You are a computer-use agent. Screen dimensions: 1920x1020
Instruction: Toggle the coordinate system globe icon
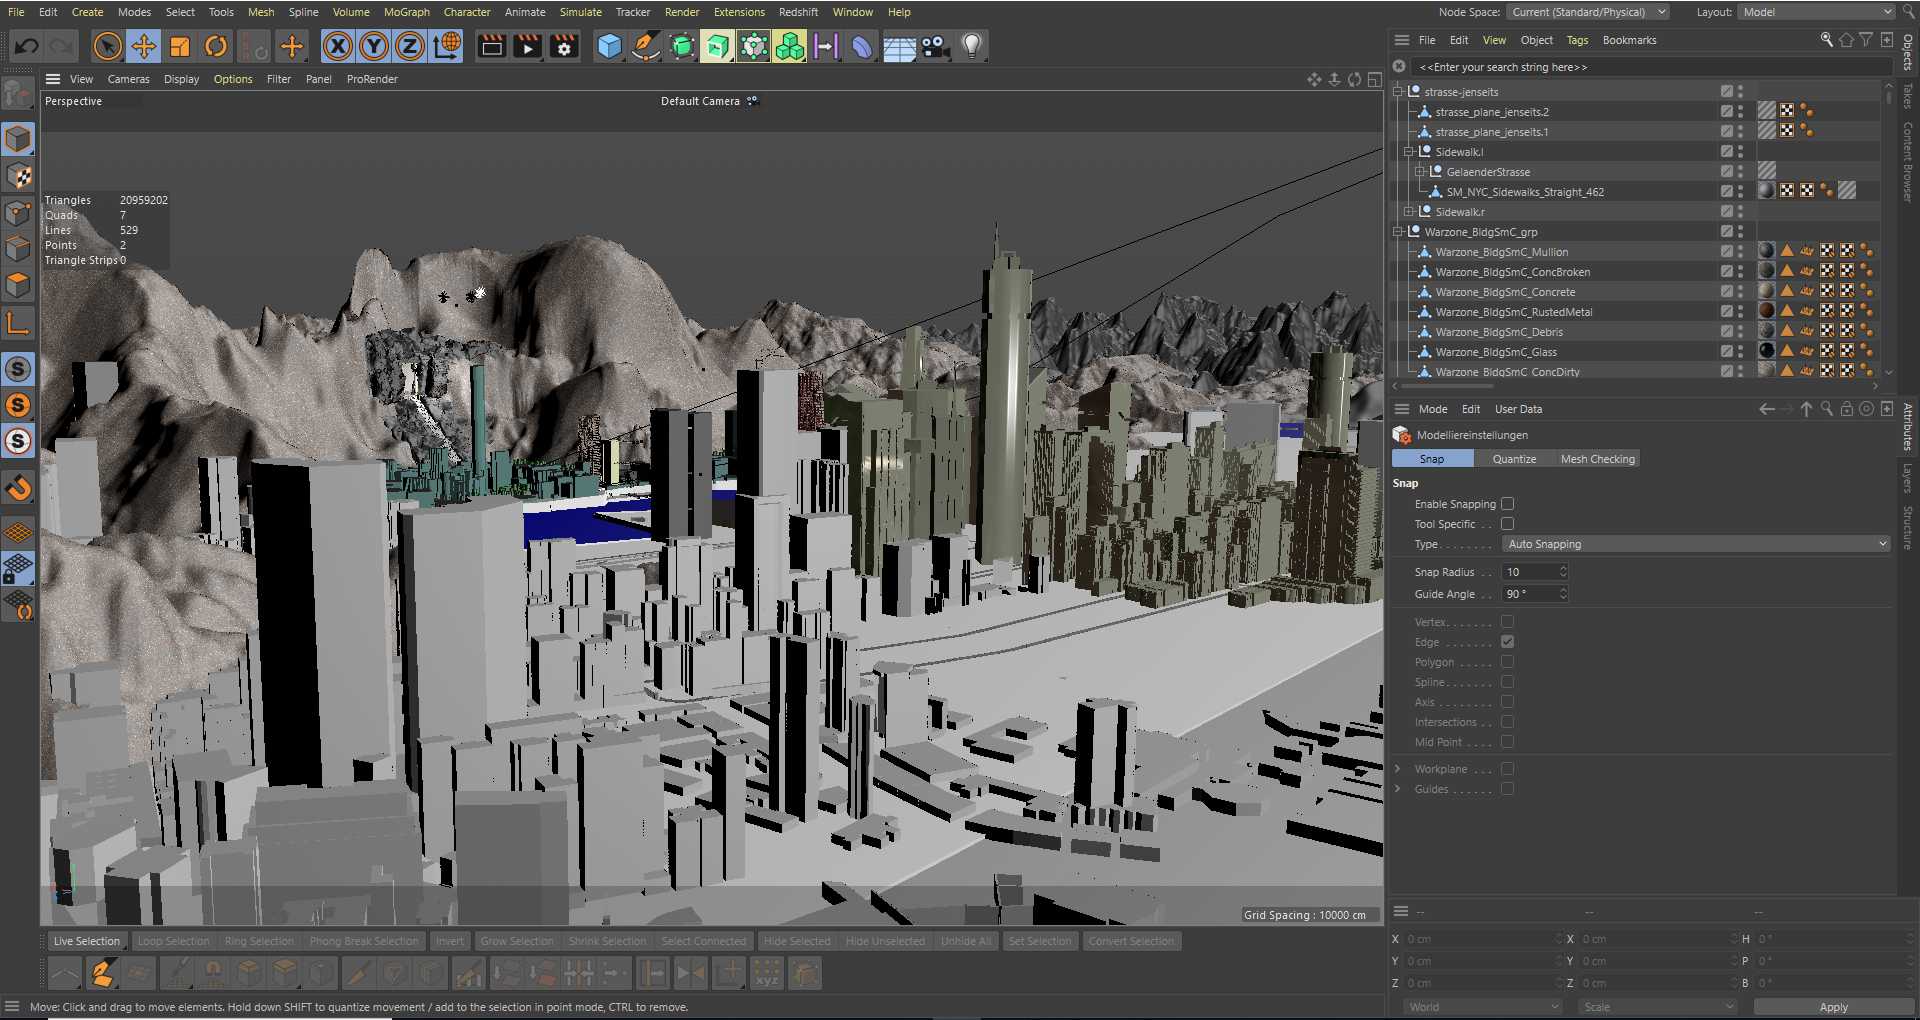pos(447,46)
